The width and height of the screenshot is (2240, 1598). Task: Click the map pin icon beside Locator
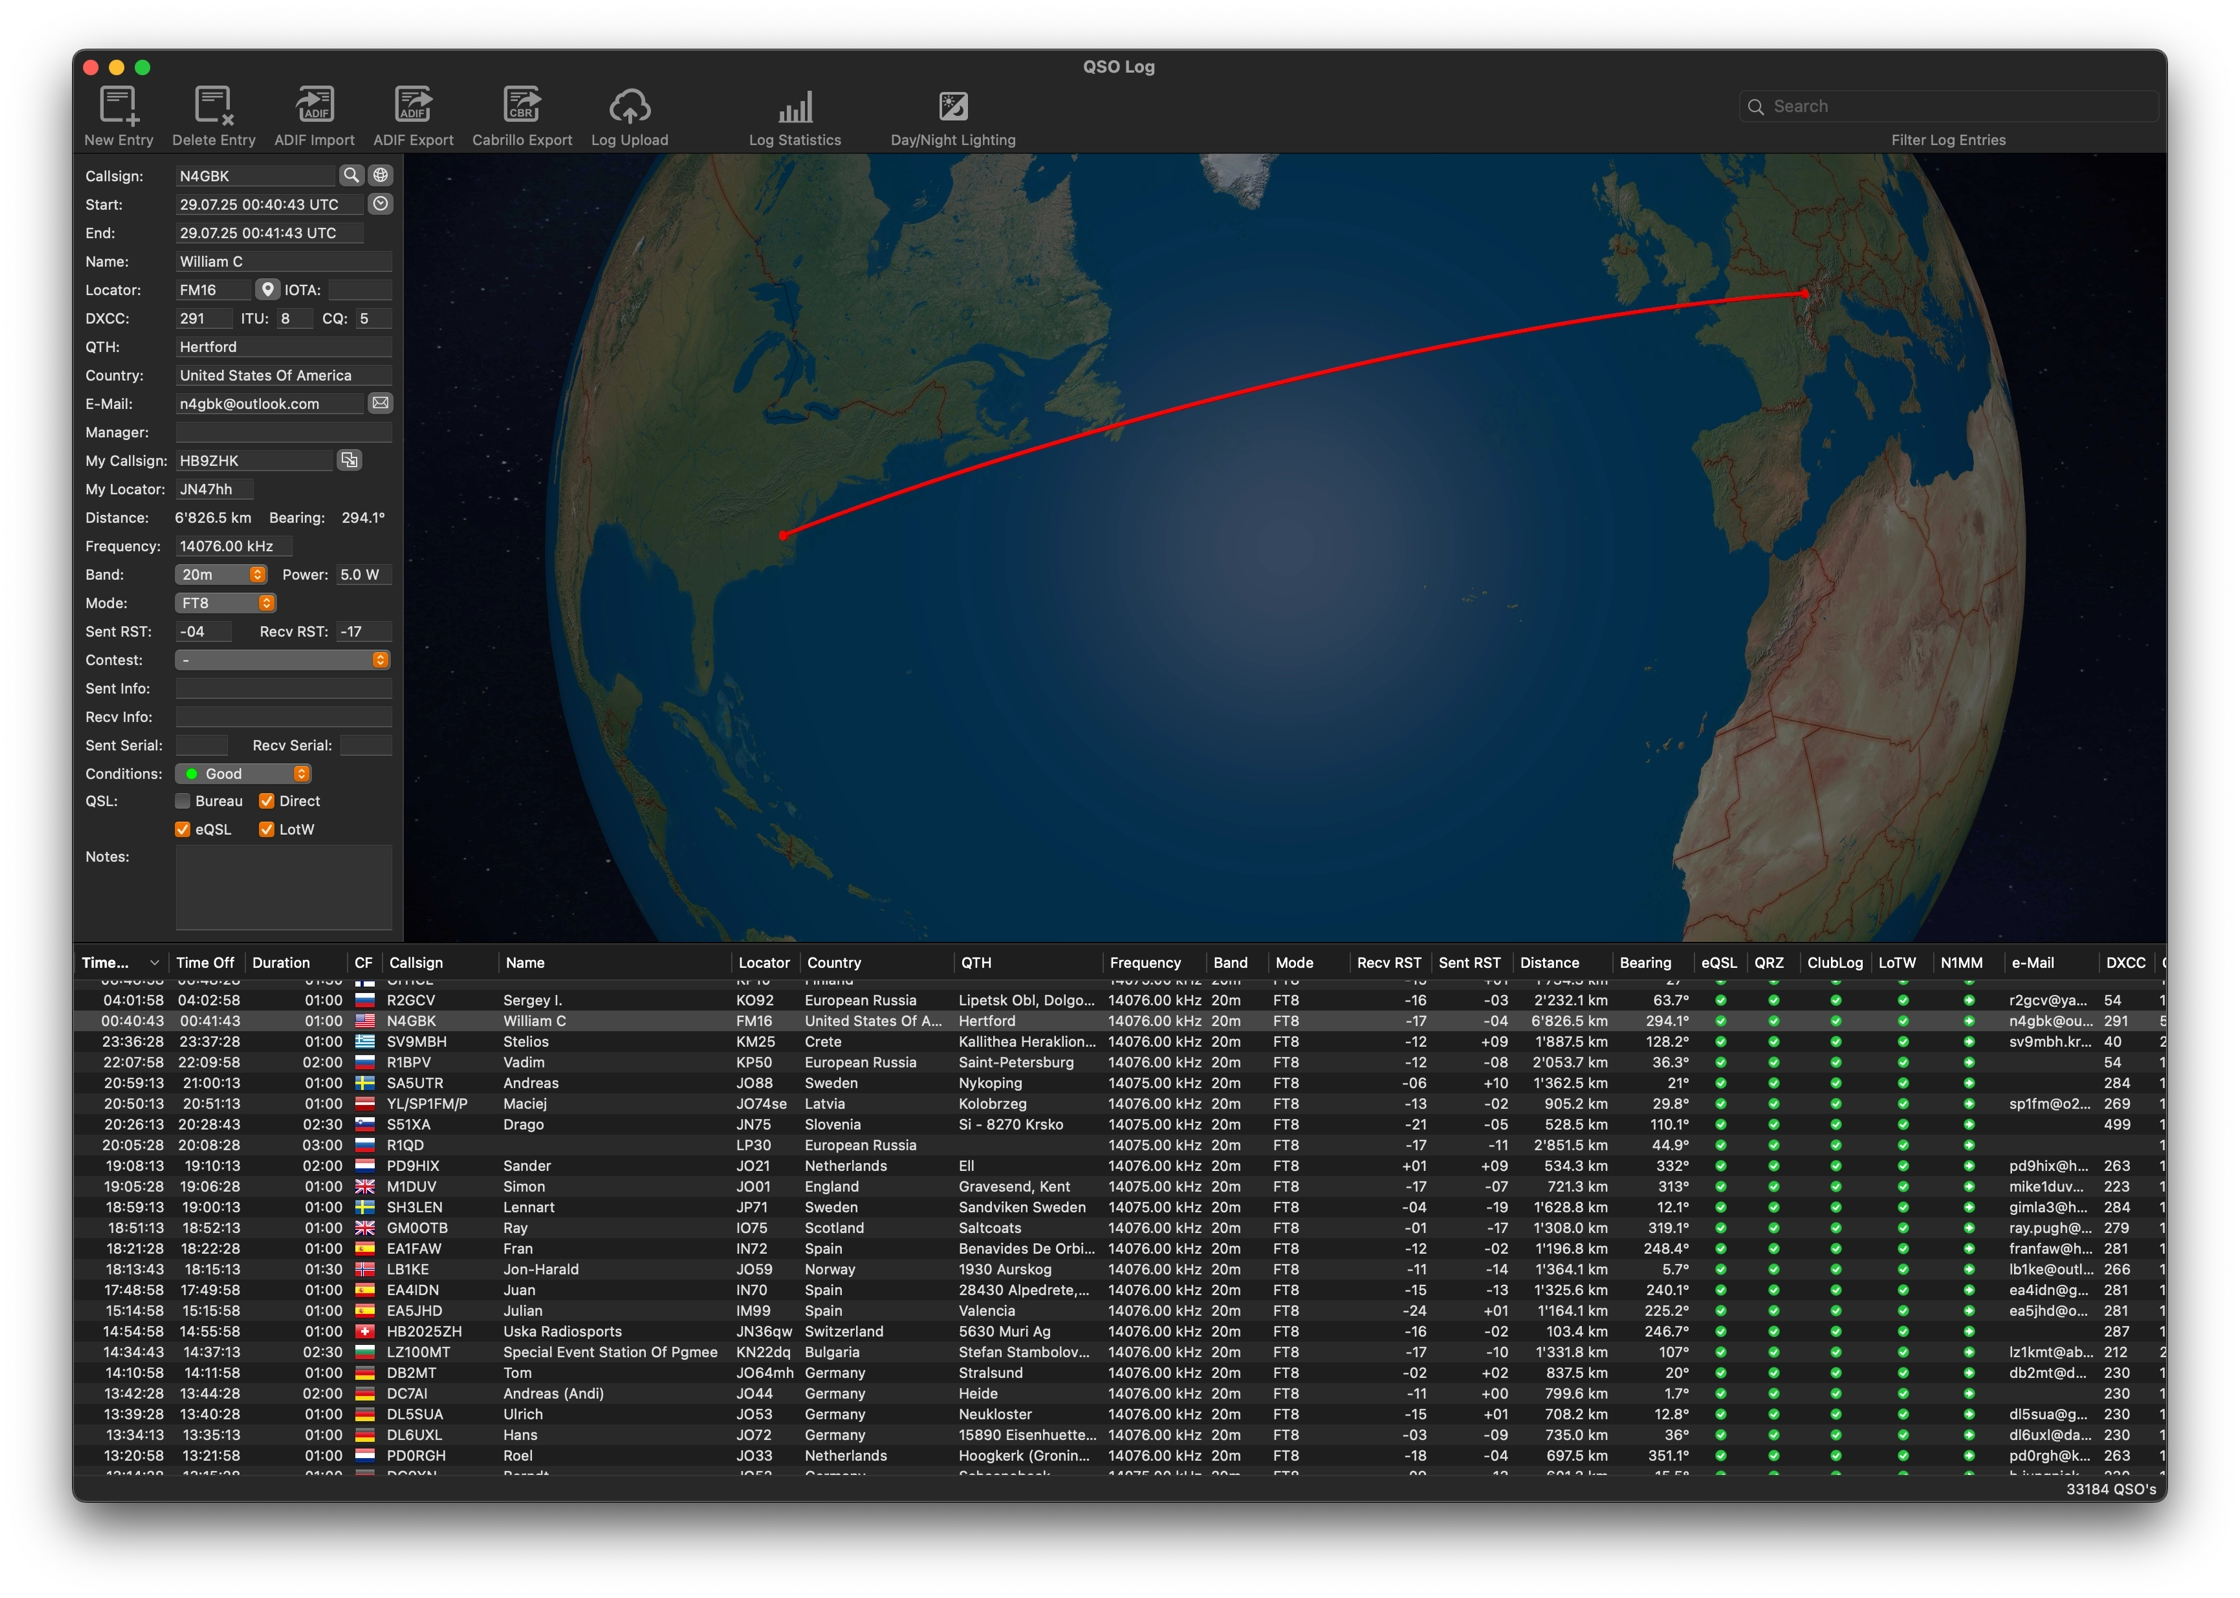coord(266,290)
